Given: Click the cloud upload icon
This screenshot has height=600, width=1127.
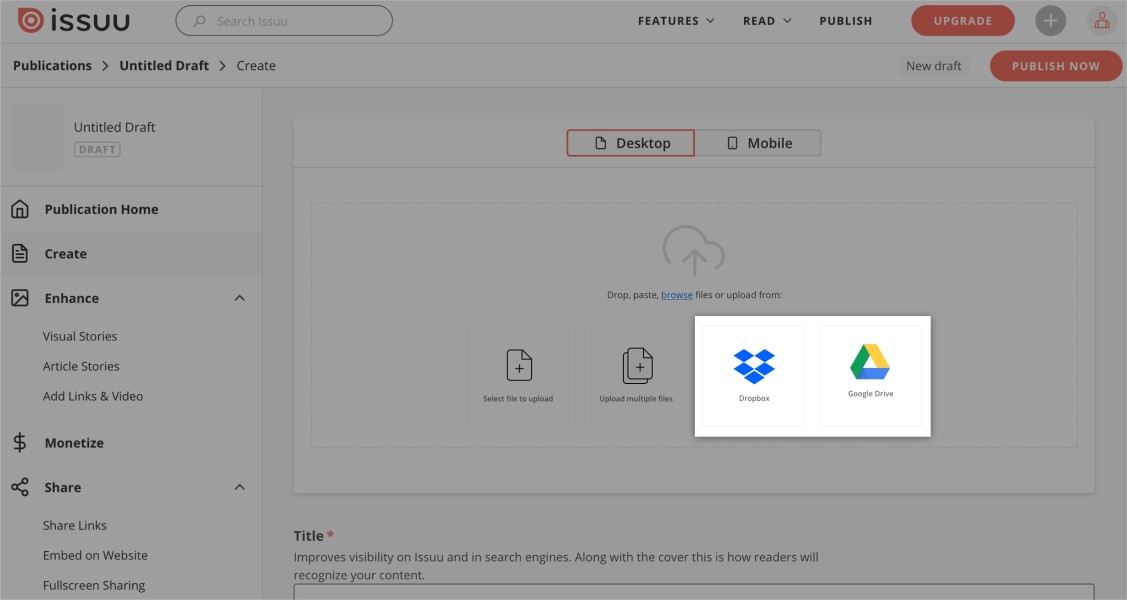Looking at the screenshot, I should tap(694, 251).
